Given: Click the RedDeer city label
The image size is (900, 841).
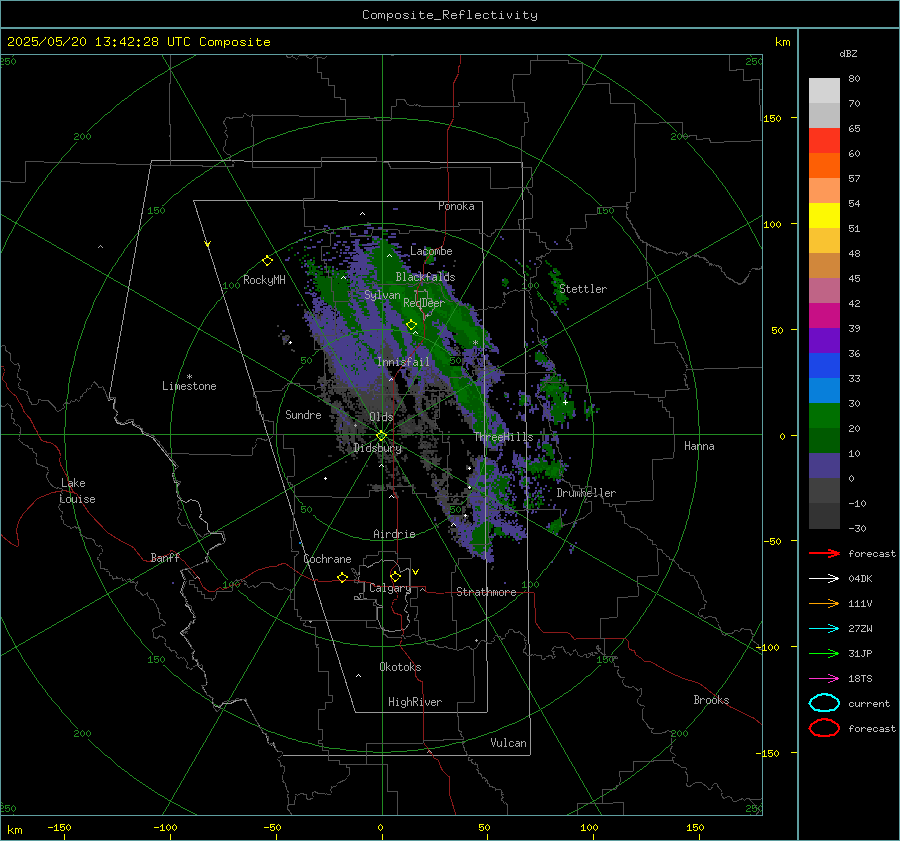Looking at the screenshot, I should (x=424, y=303).
